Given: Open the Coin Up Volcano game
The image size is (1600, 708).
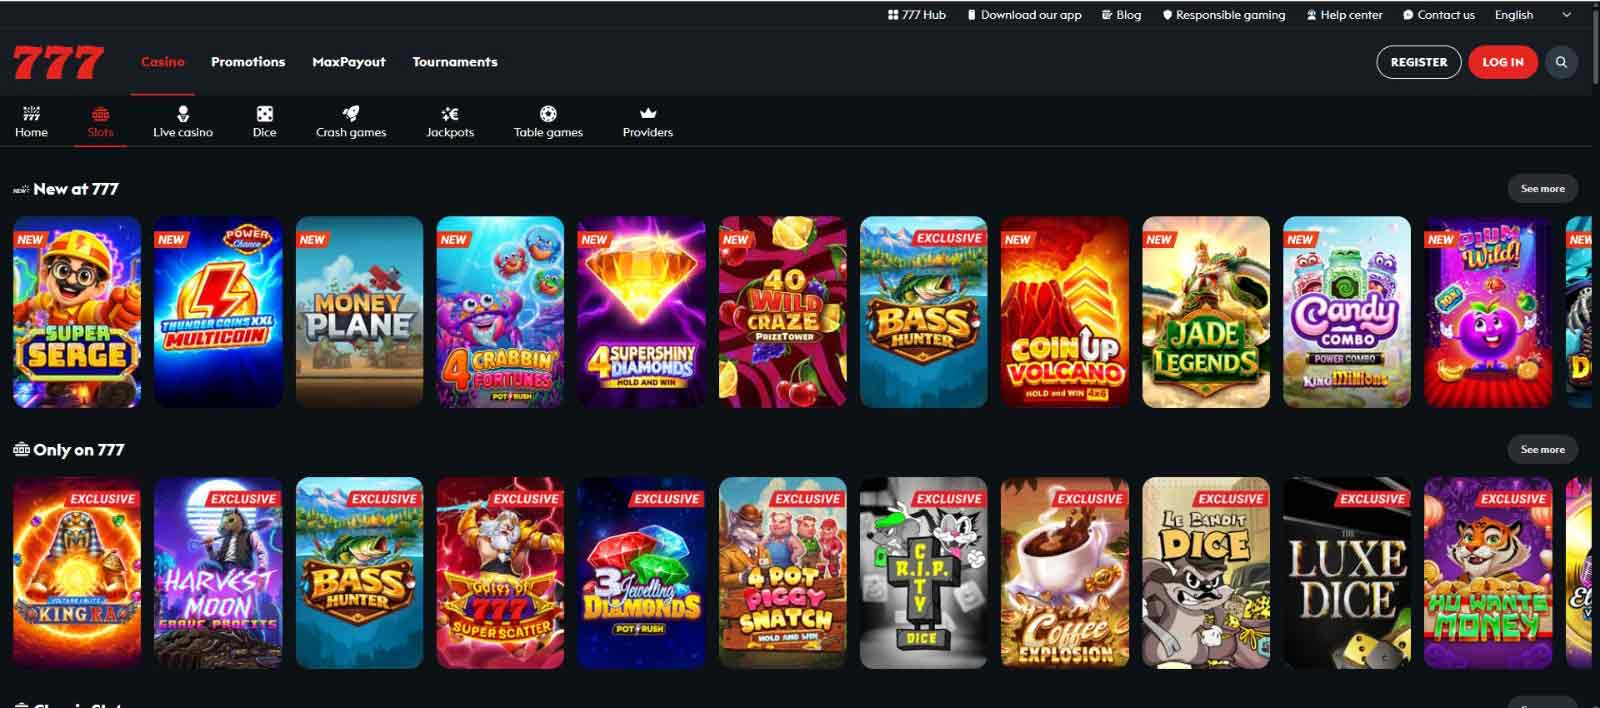Looking at the screenshot, I should tap(1065, 312).
